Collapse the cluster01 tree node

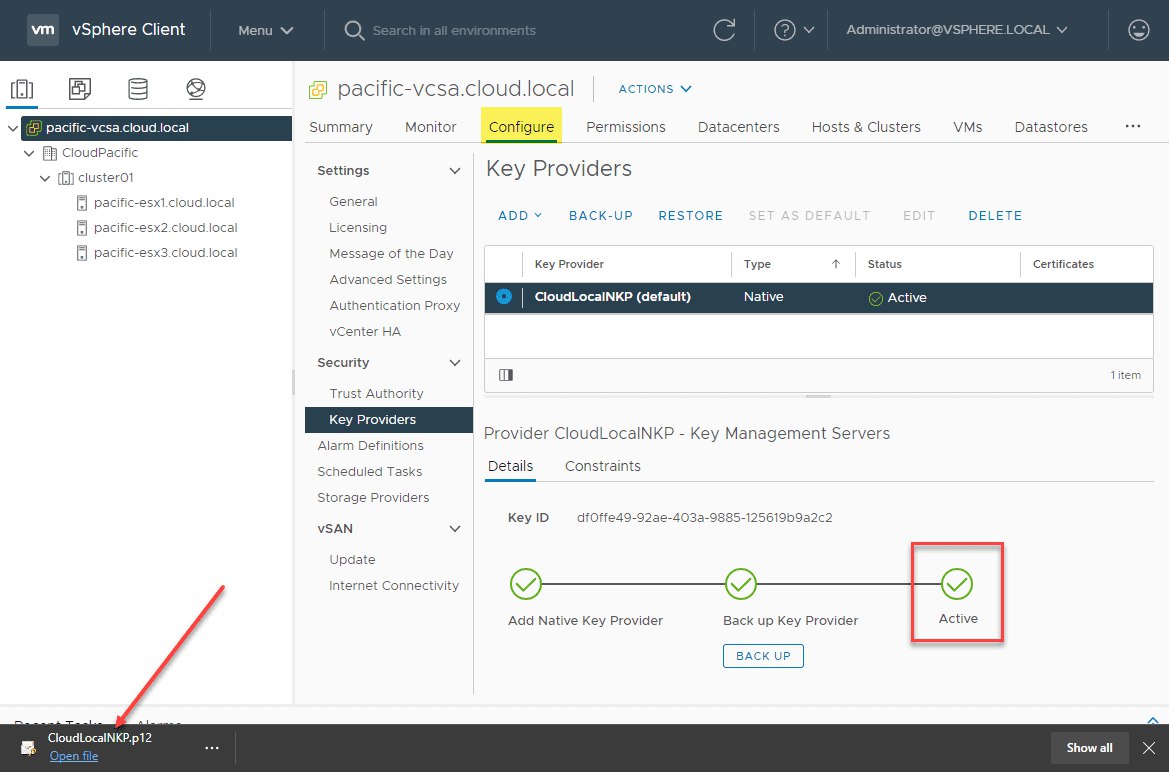pyautogui.click(x=45, y=178)
